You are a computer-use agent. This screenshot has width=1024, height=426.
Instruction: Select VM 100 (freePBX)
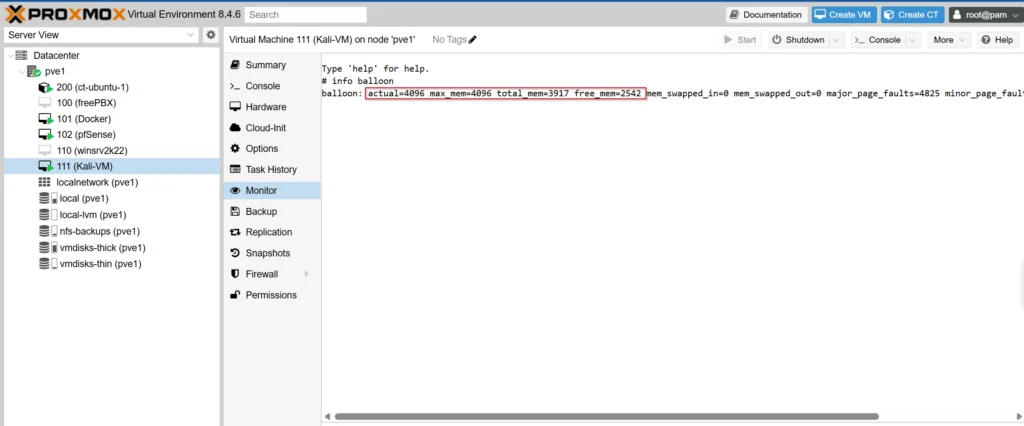[x=86, y=103]
